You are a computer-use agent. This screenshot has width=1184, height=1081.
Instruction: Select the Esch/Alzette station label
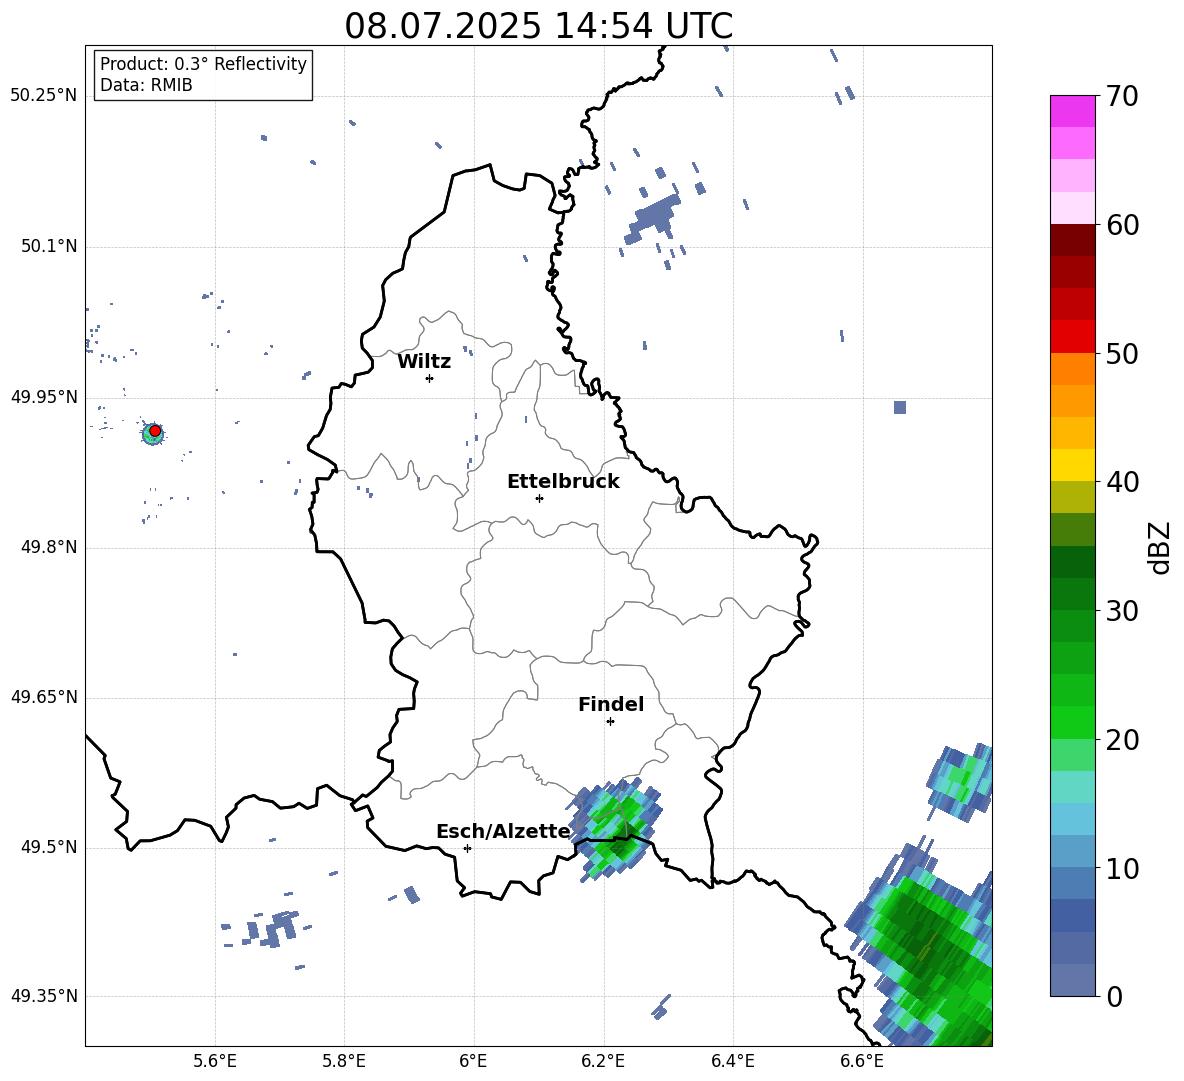[x=504, y=831]
